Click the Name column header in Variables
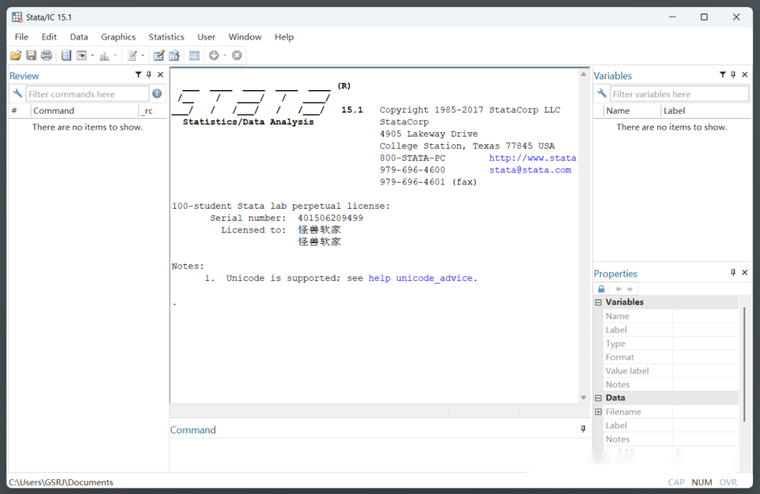 click(x=632, y=111)
